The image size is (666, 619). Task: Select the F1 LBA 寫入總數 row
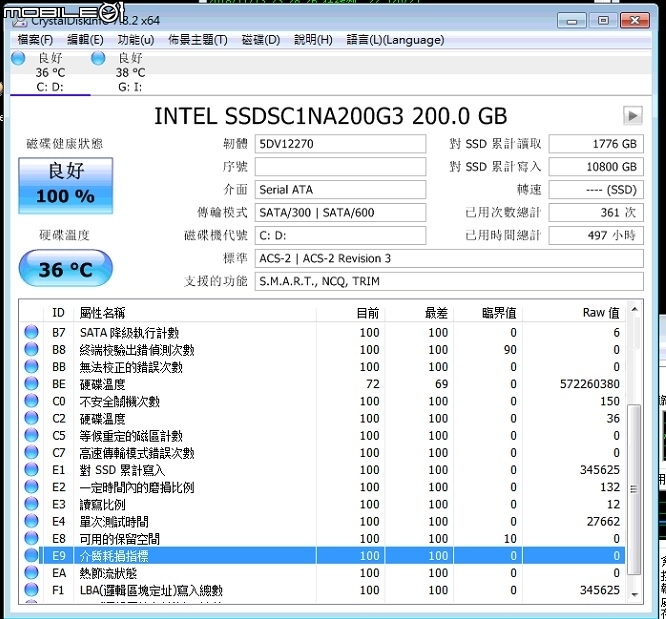tap(322, 590)
